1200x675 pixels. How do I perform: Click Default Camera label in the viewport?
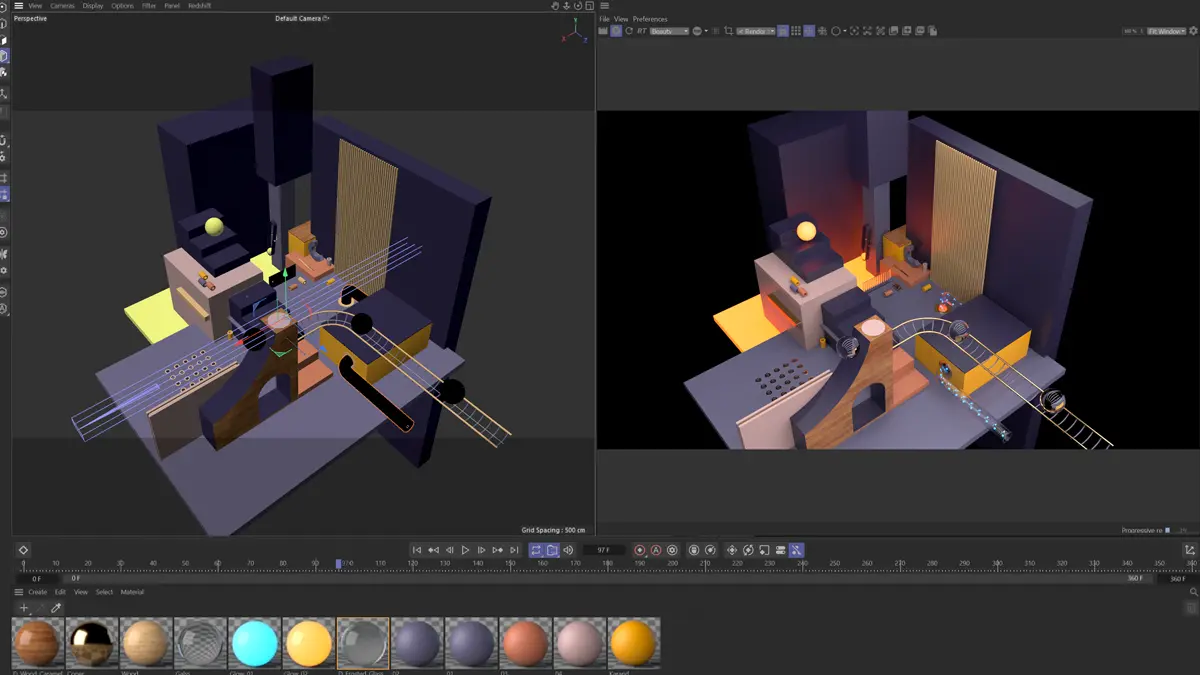(300, 18)
